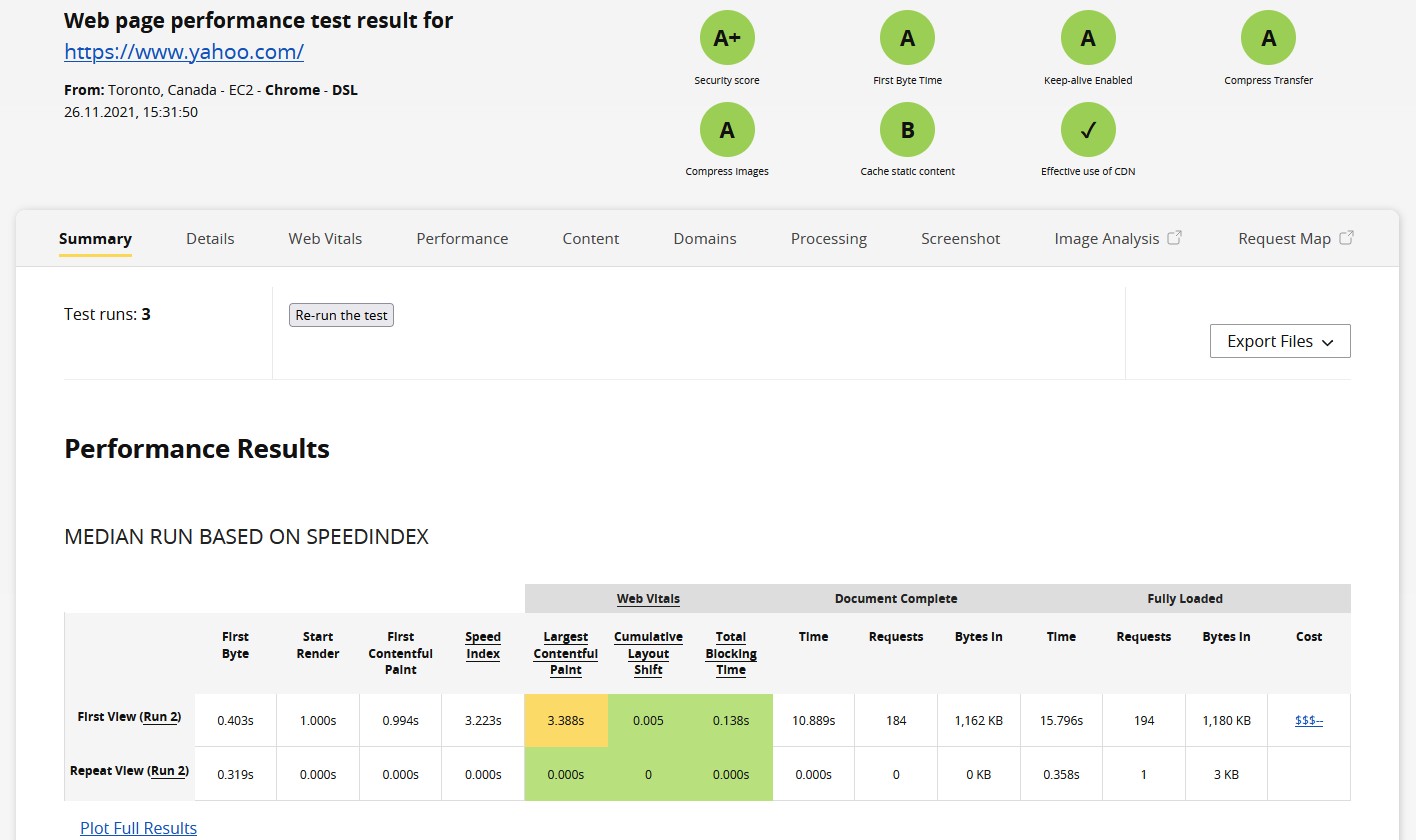Click the Effective use of CDN checkmark
The height and width of the screenshot is (840, 1416).
[1088, 129]
